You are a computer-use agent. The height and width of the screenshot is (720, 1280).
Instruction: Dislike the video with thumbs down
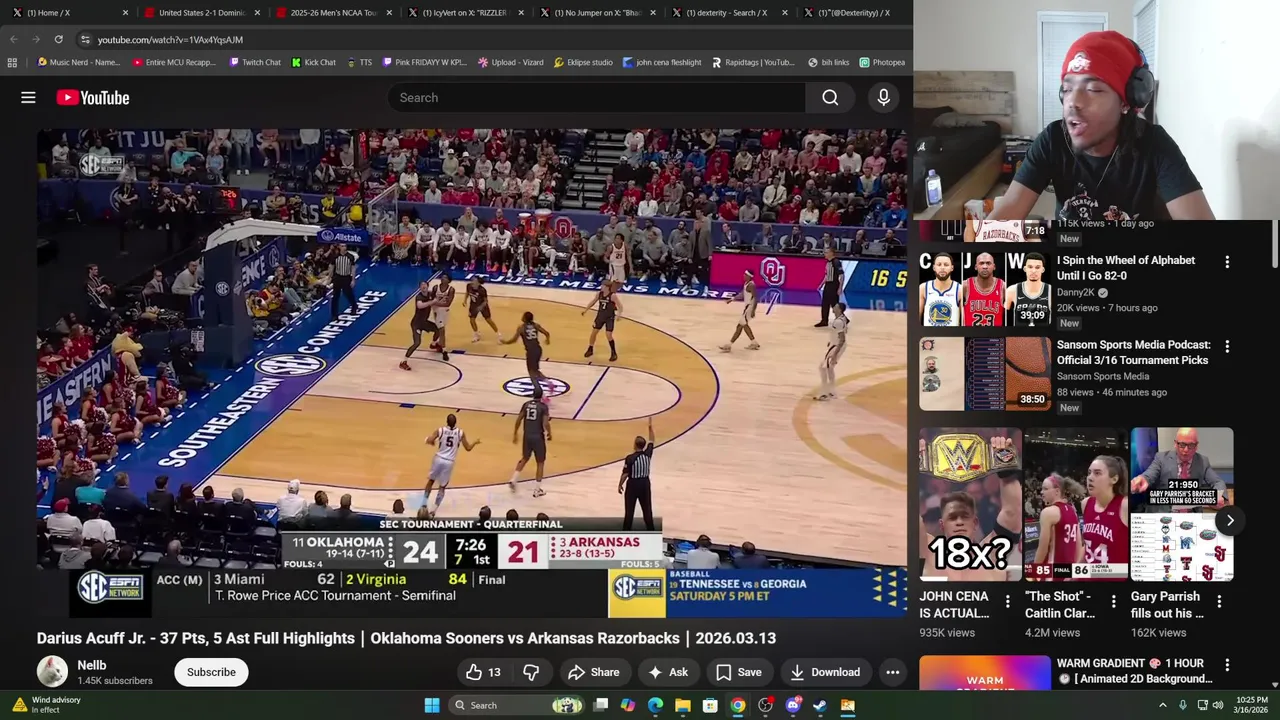click(x=531, y=672)
